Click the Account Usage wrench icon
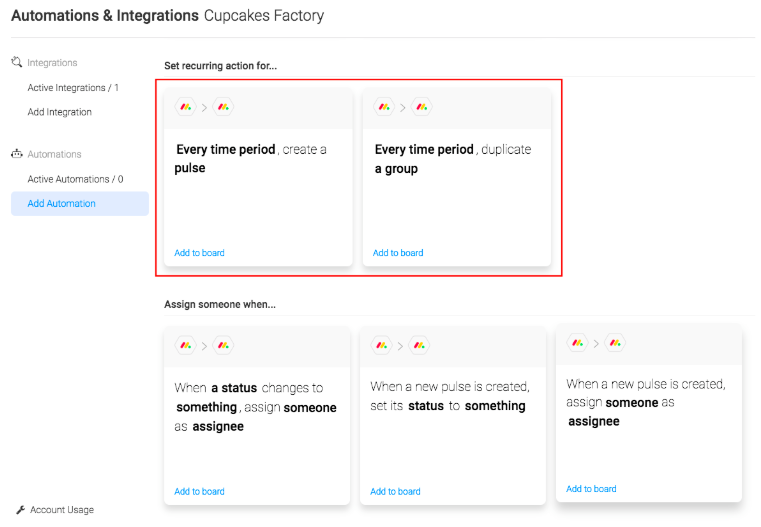Screen dimensions: 761x527 pyautogui.click(x=21, y=510)
